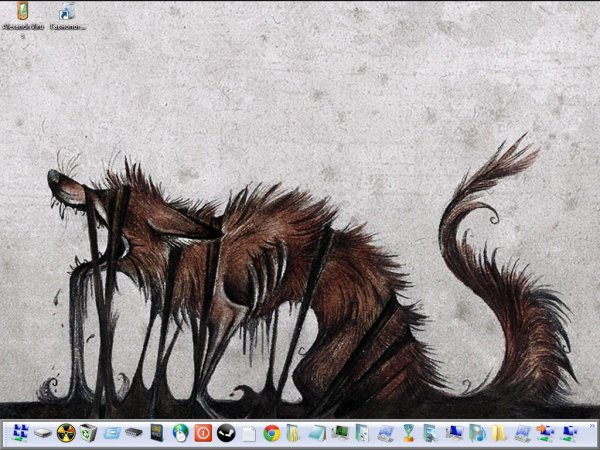Screen dimensions: 600x450
Task: Open Steam from the dock
Action: (x=225, y=433)
